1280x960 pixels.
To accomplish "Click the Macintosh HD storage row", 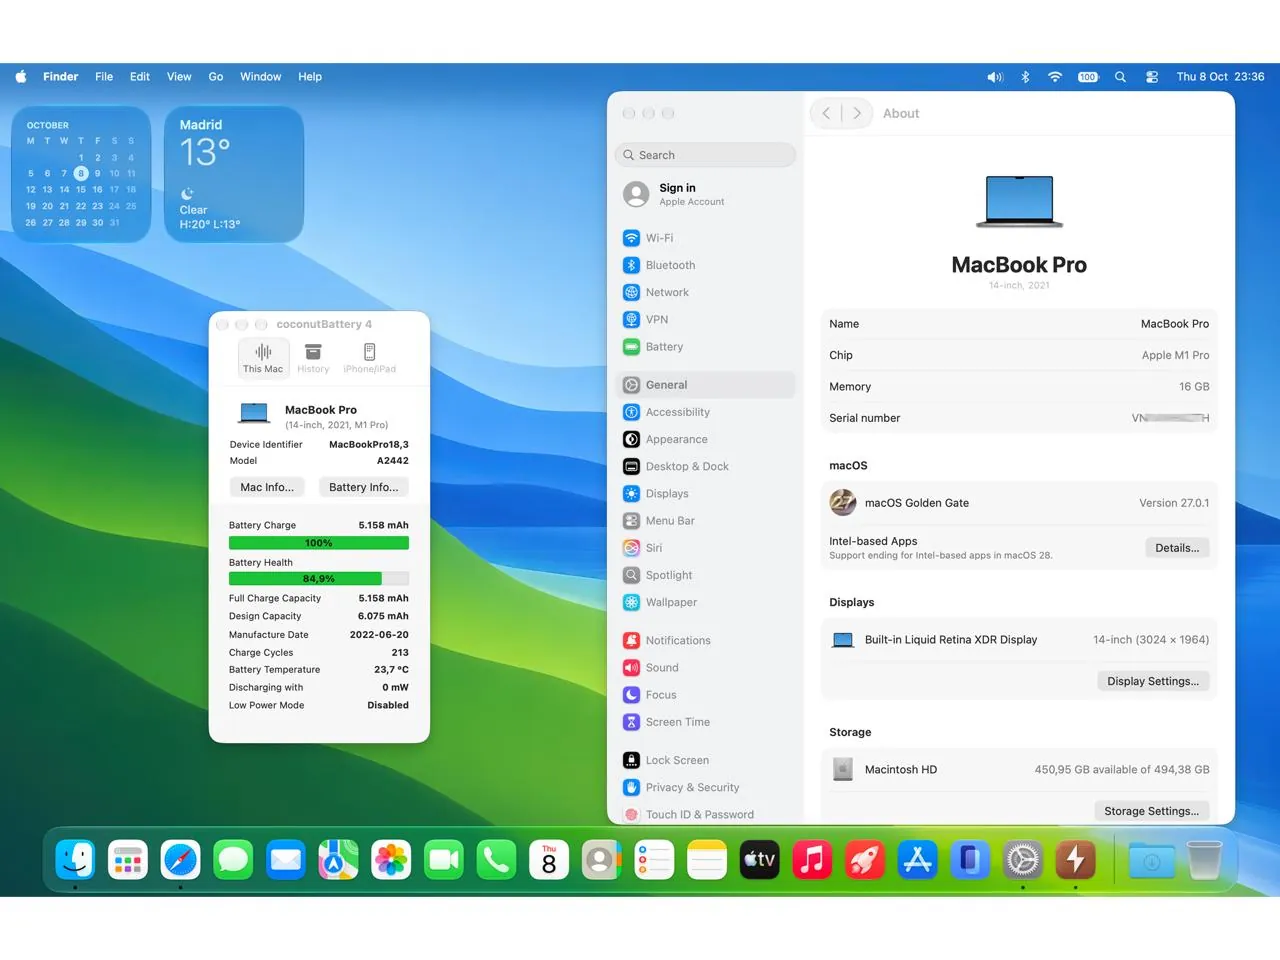I will pyautogui.click(x=1019, y=770).
